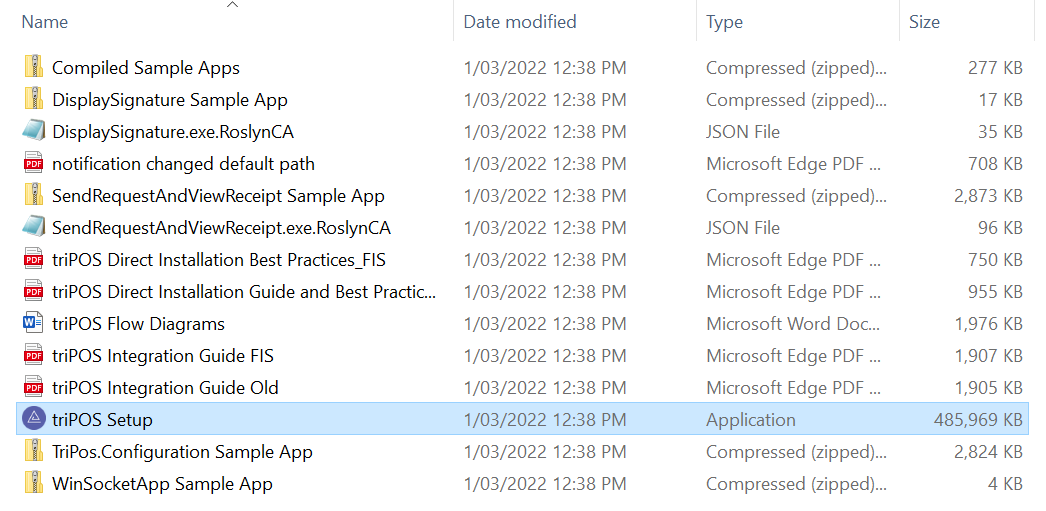Select file name TriPos.Configuration Sample App
The width and height of the screenshot is (1046, 511).
182,452
